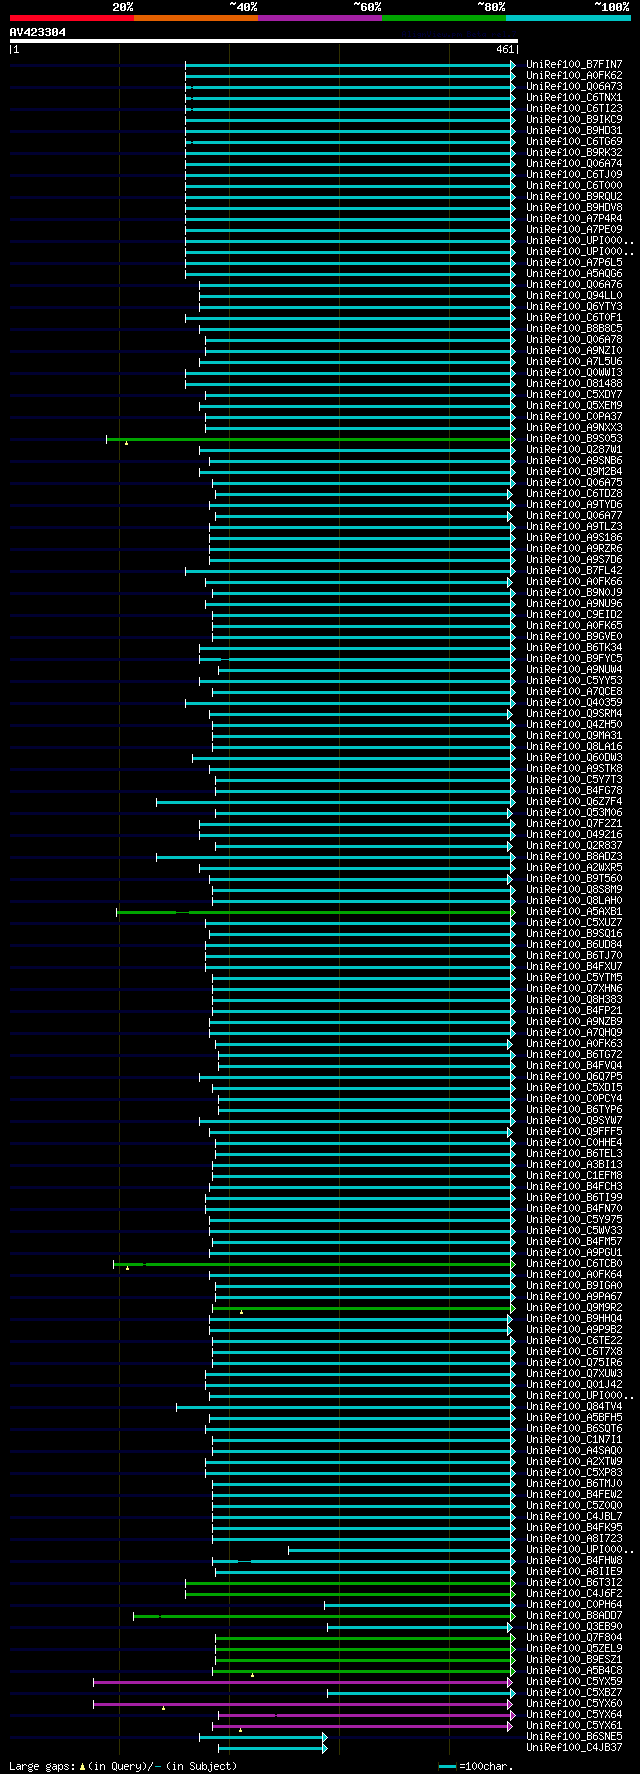640x1774 pixels.
Task: Click the red ~20% legend segment
Action: pyautogui.click(x=72, y=18)
